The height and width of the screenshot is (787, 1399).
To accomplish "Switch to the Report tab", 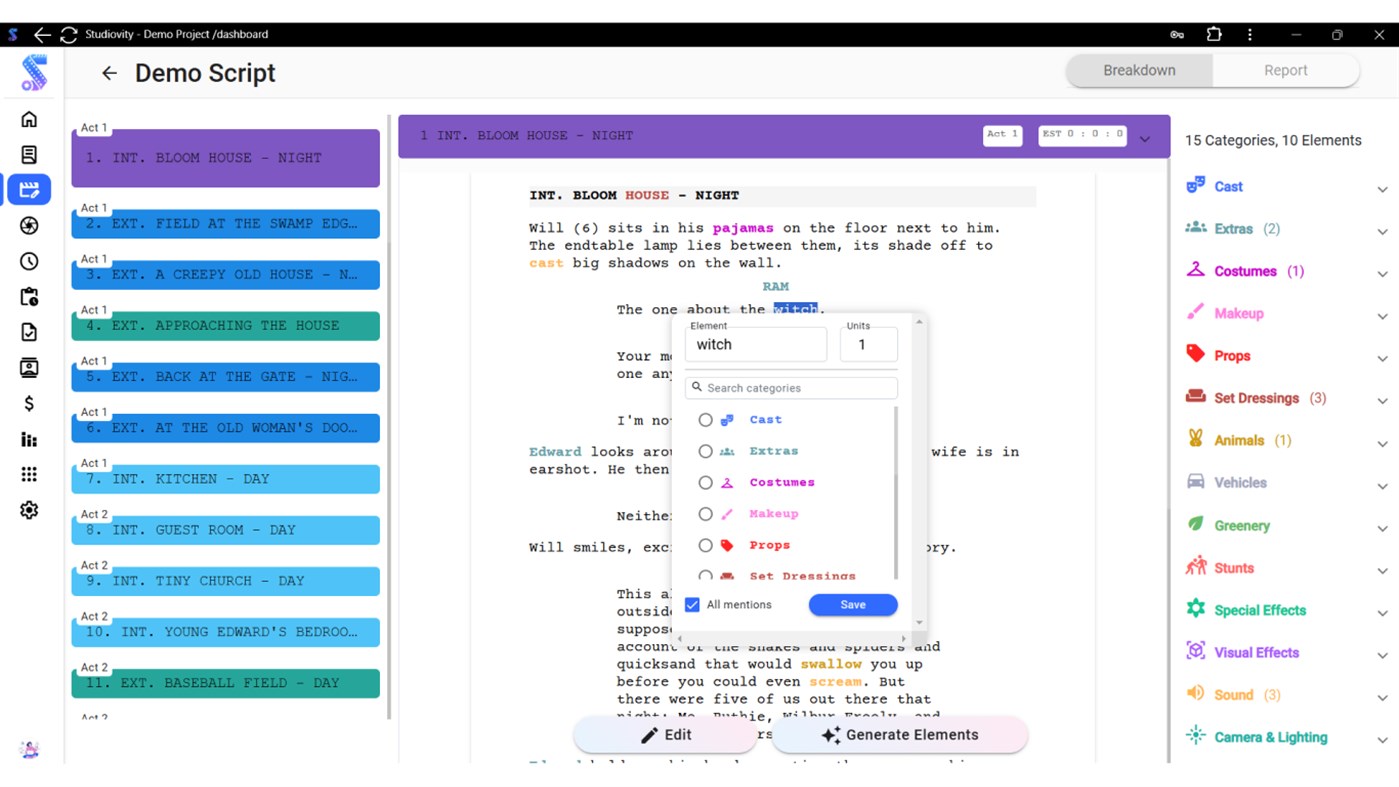I will coord(1285,70).
